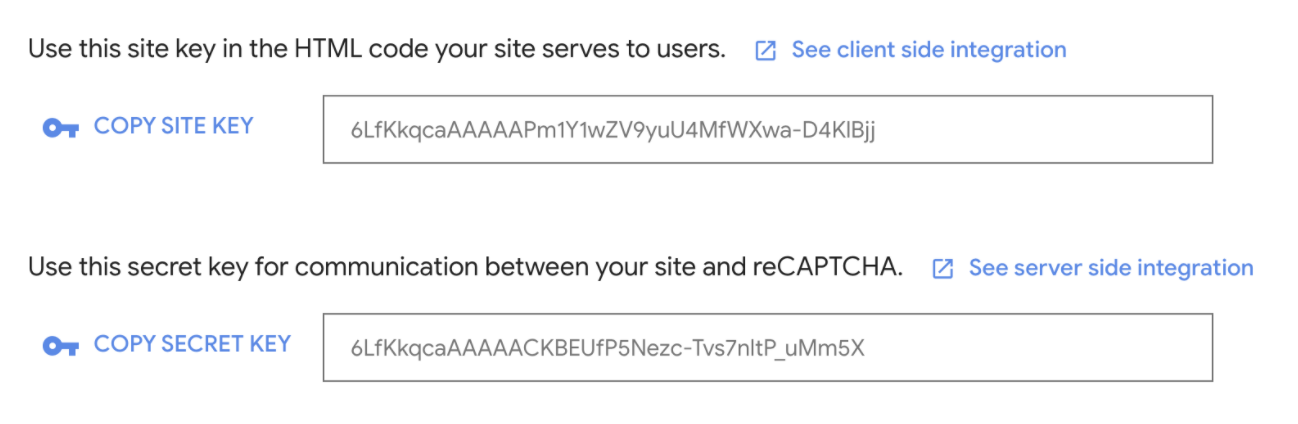Viewport: 1298px width, 424px height.
Task: Open the See server side integration link
Action: pos(1110,268)
